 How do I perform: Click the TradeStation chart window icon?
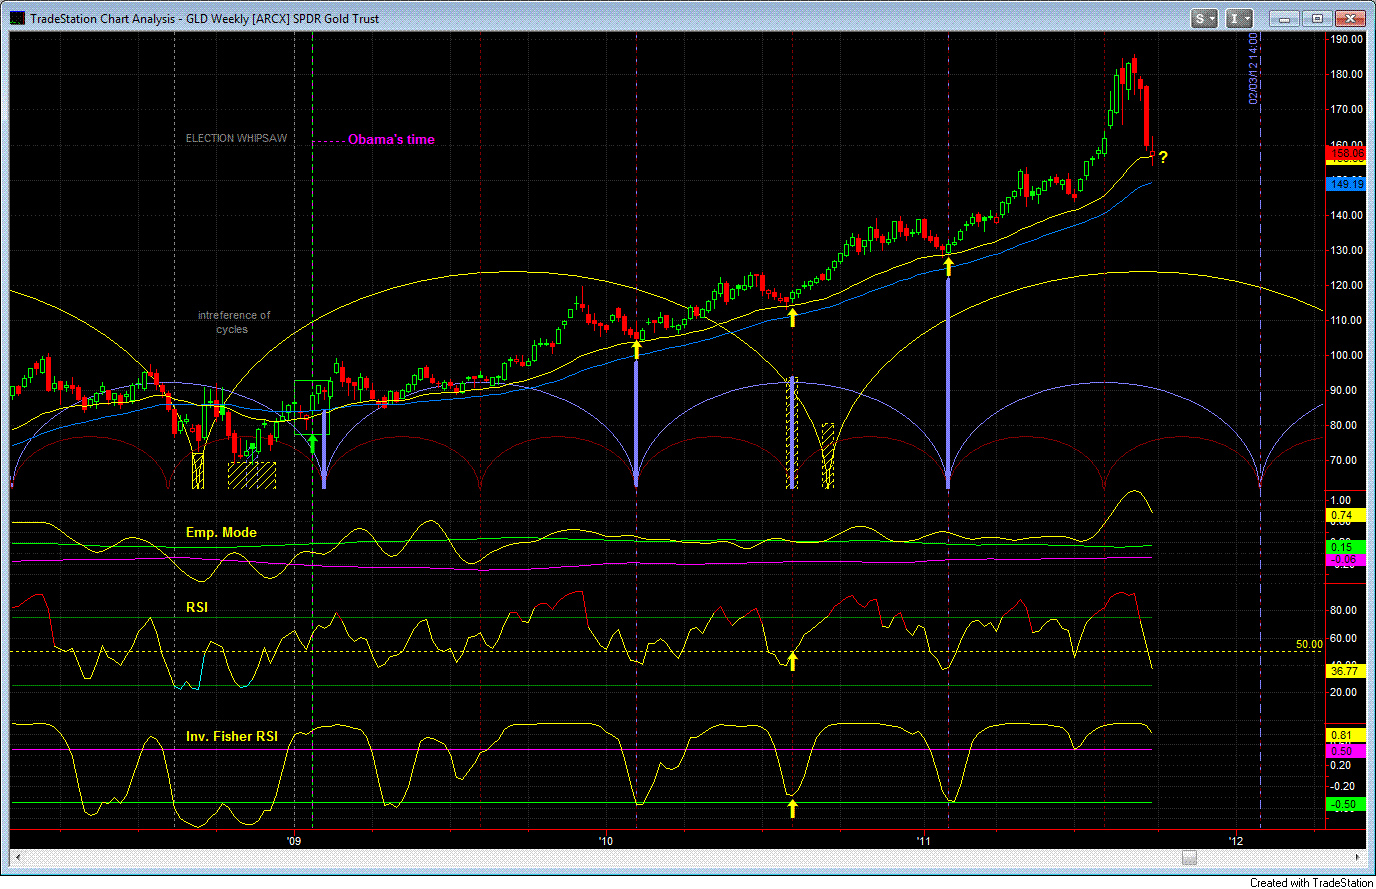point(18,18)
